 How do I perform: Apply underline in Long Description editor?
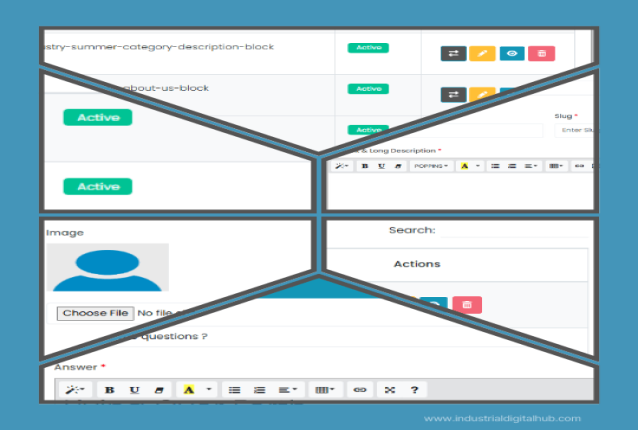381,166
